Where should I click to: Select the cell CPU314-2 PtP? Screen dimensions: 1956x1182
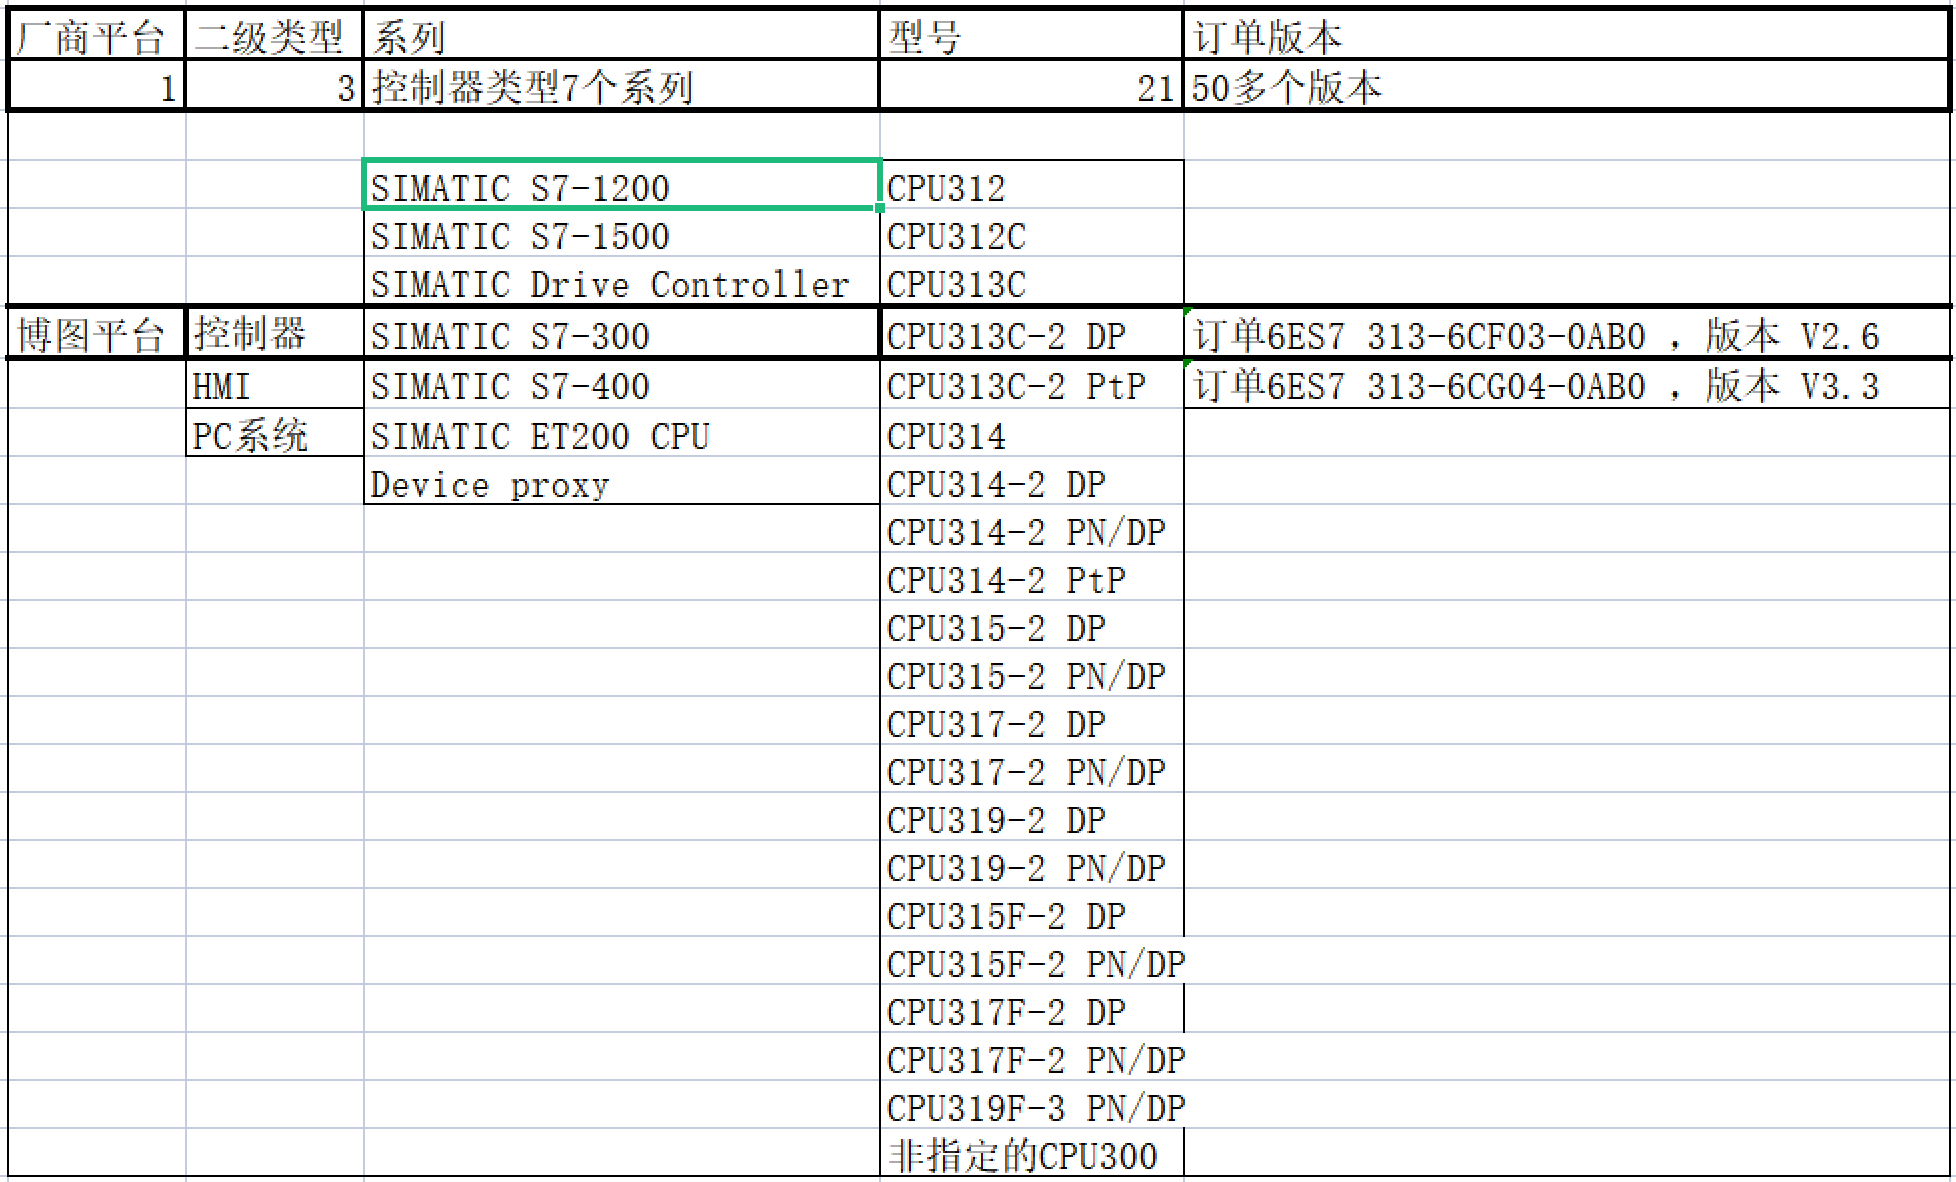(1031, 577)
